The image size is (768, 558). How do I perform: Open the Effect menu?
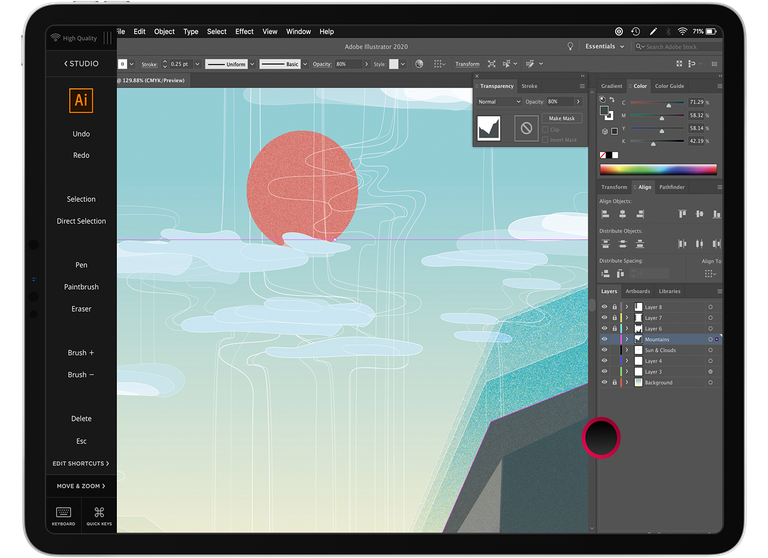pyautogui.click(x=244, y=31)
